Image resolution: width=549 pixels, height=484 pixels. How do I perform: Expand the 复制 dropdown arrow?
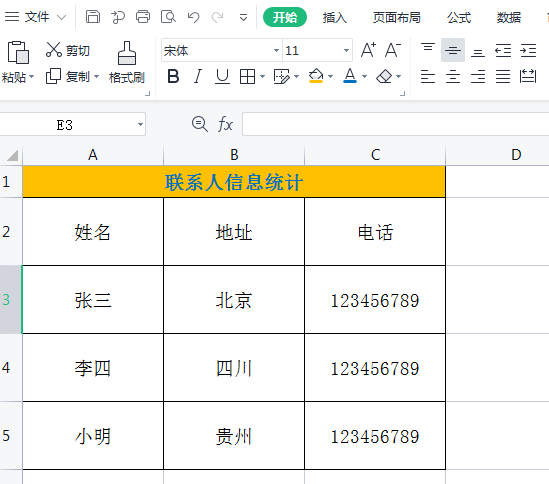point(96,76)
